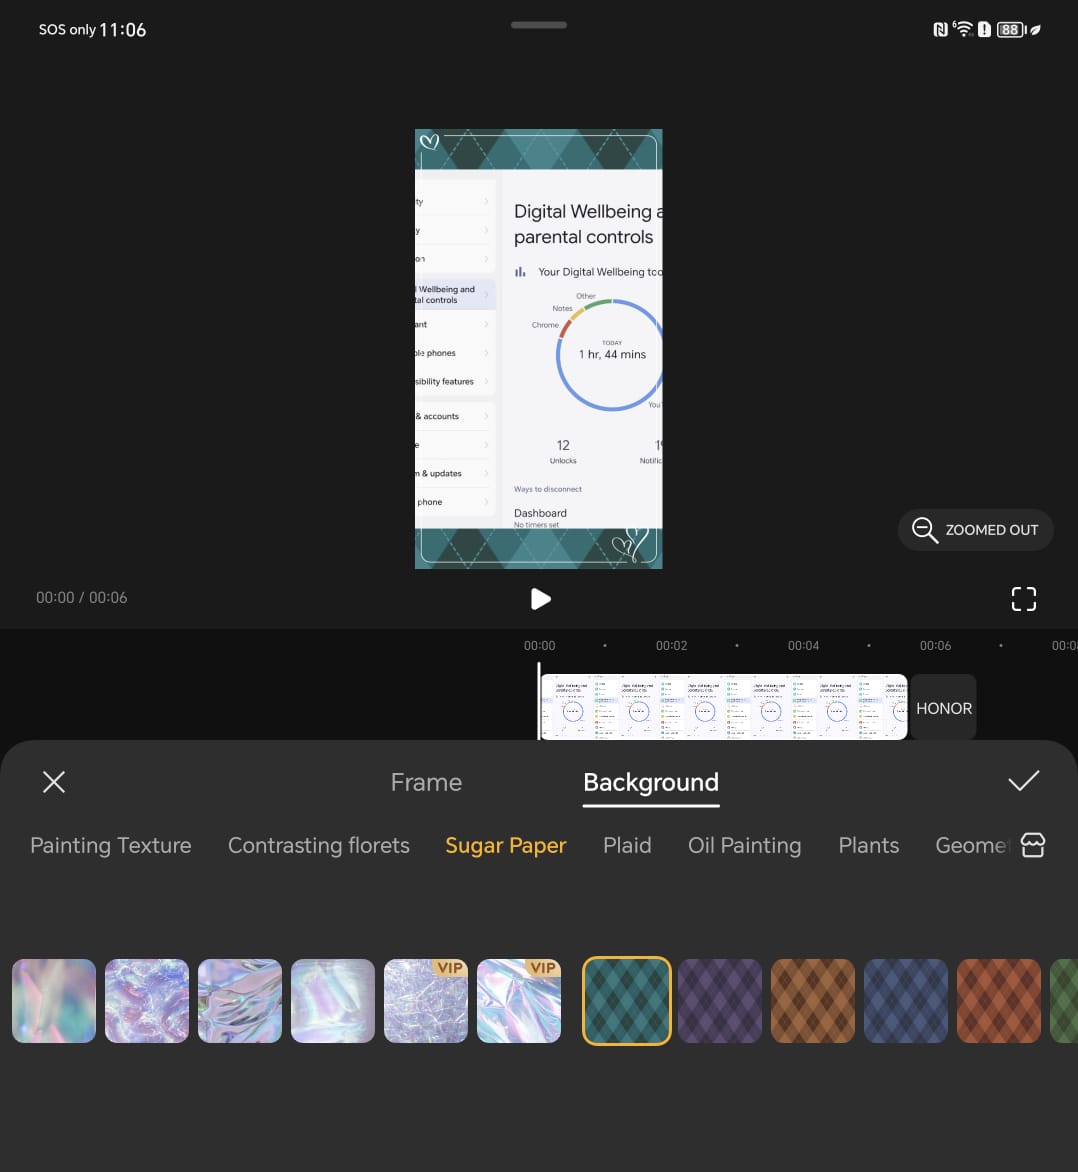The height and width of the screenshot is (1172, 1078).
Task: Apply the purple argyle background swatch
Action: pos(720,1001)
